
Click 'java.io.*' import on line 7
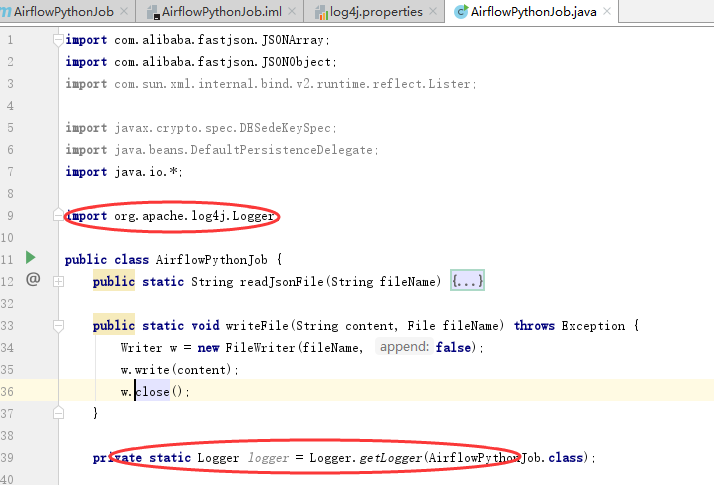coord(146,172)
